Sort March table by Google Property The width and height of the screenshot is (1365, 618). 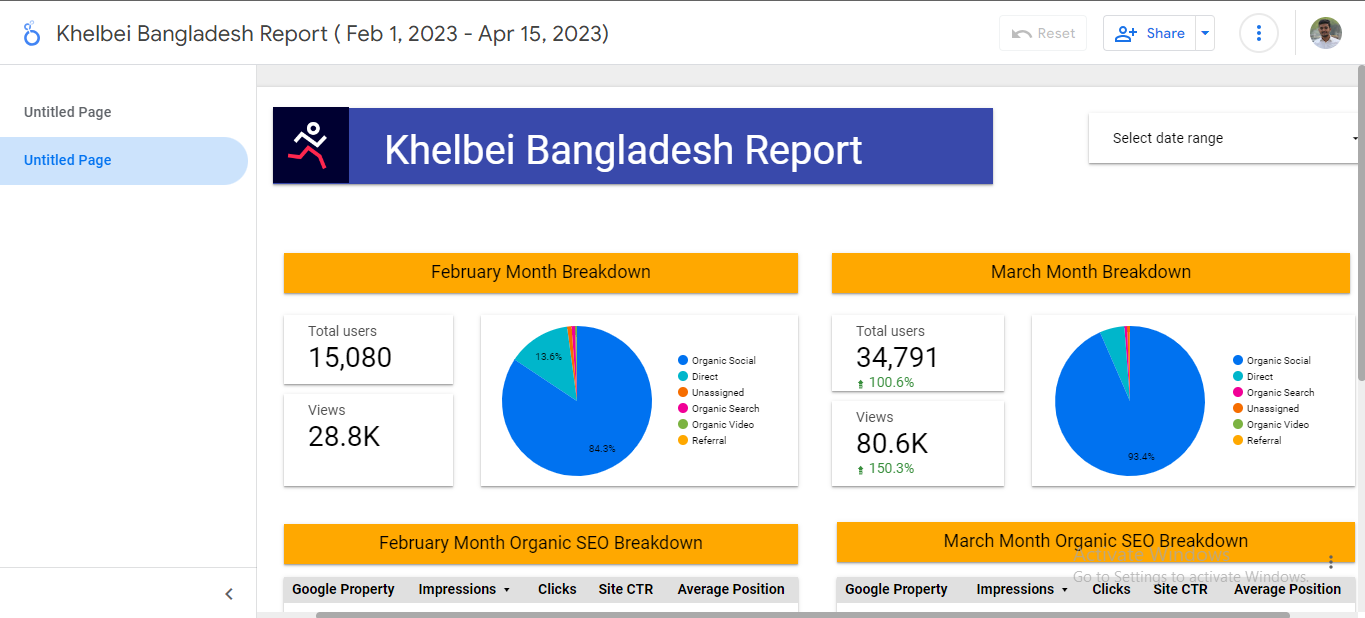(x=896, y=590)
